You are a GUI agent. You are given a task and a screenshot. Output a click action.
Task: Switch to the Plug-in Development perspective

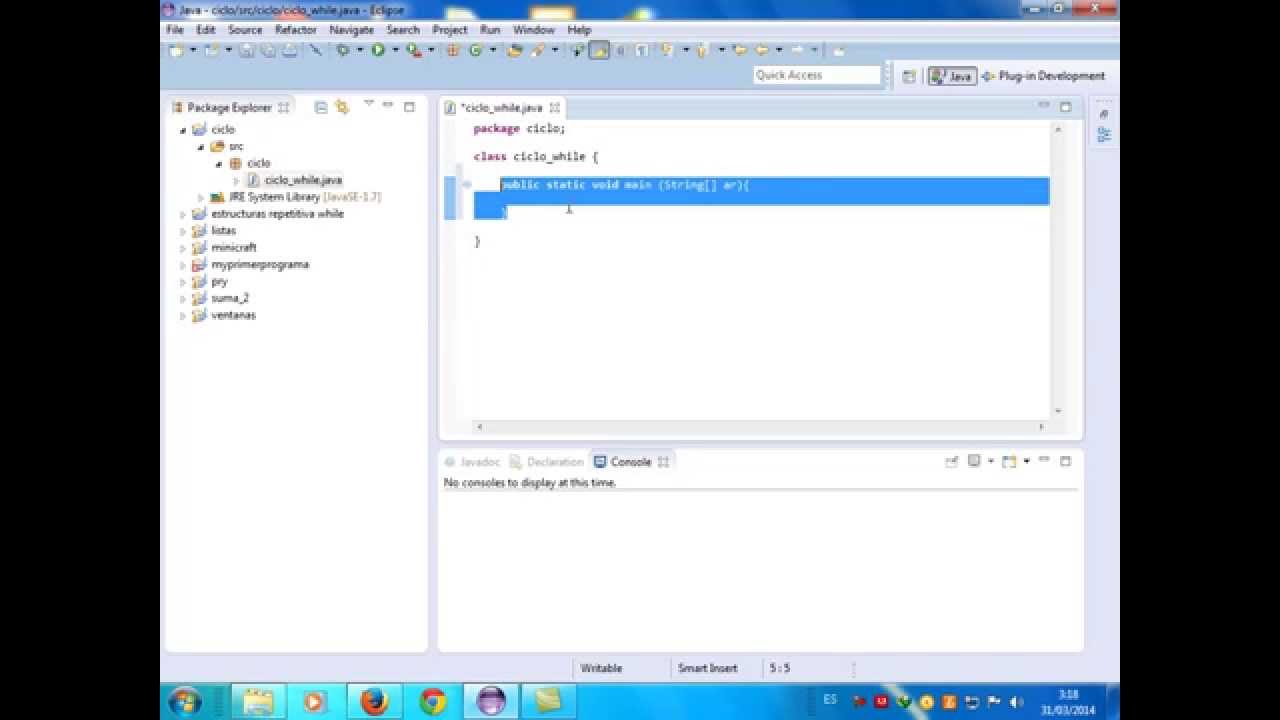tap(1043, 76)
